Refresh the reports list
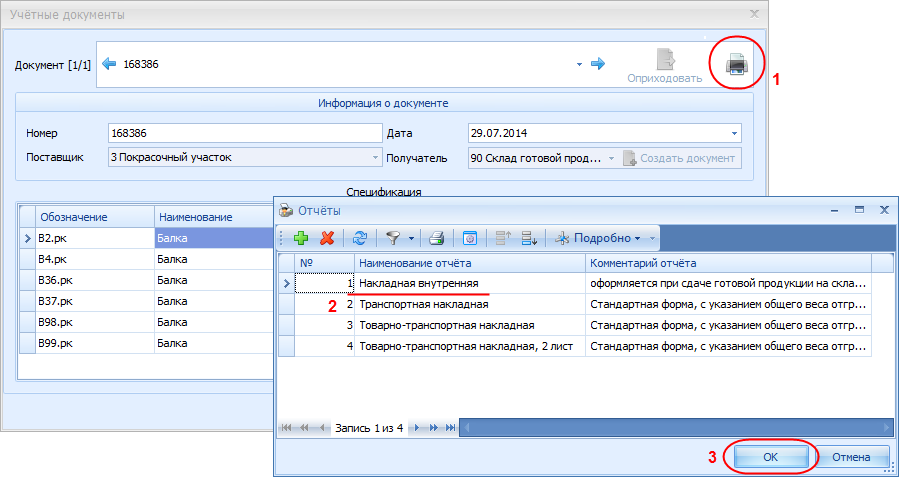The width and height of the screenshot is (899, 477). (359, 238)
